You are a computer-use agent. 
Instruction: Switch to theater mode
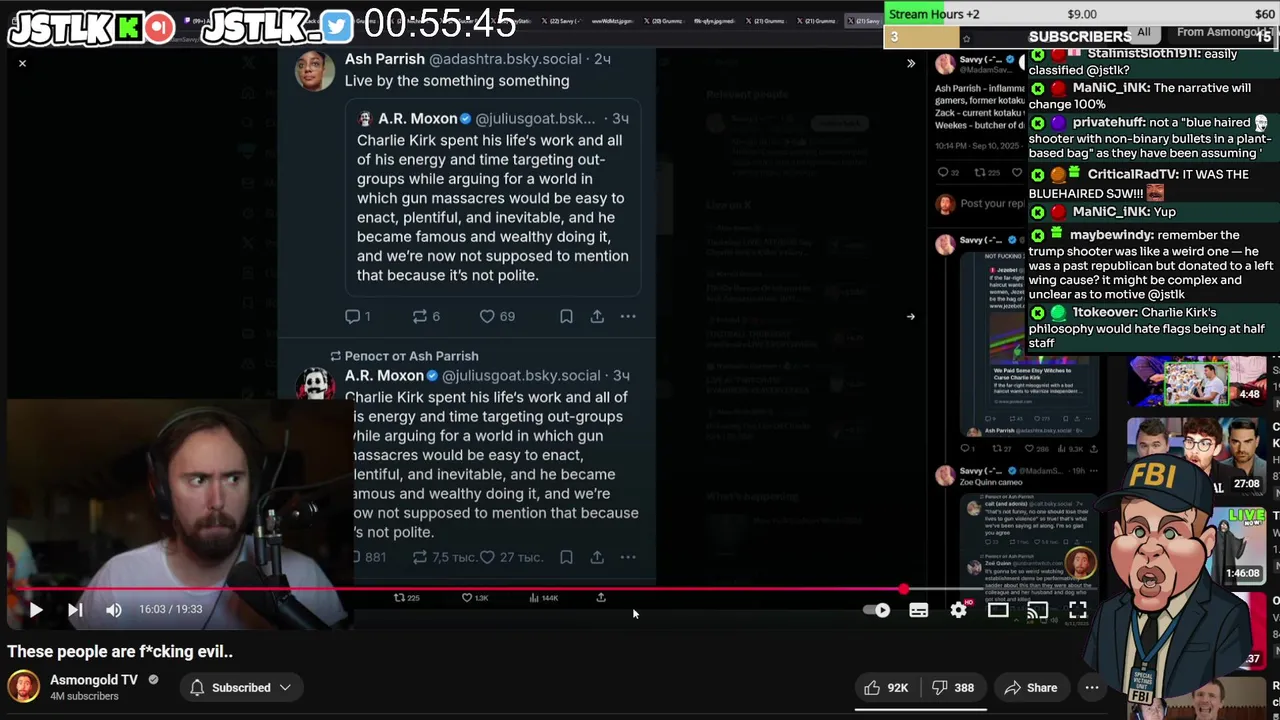998,610
